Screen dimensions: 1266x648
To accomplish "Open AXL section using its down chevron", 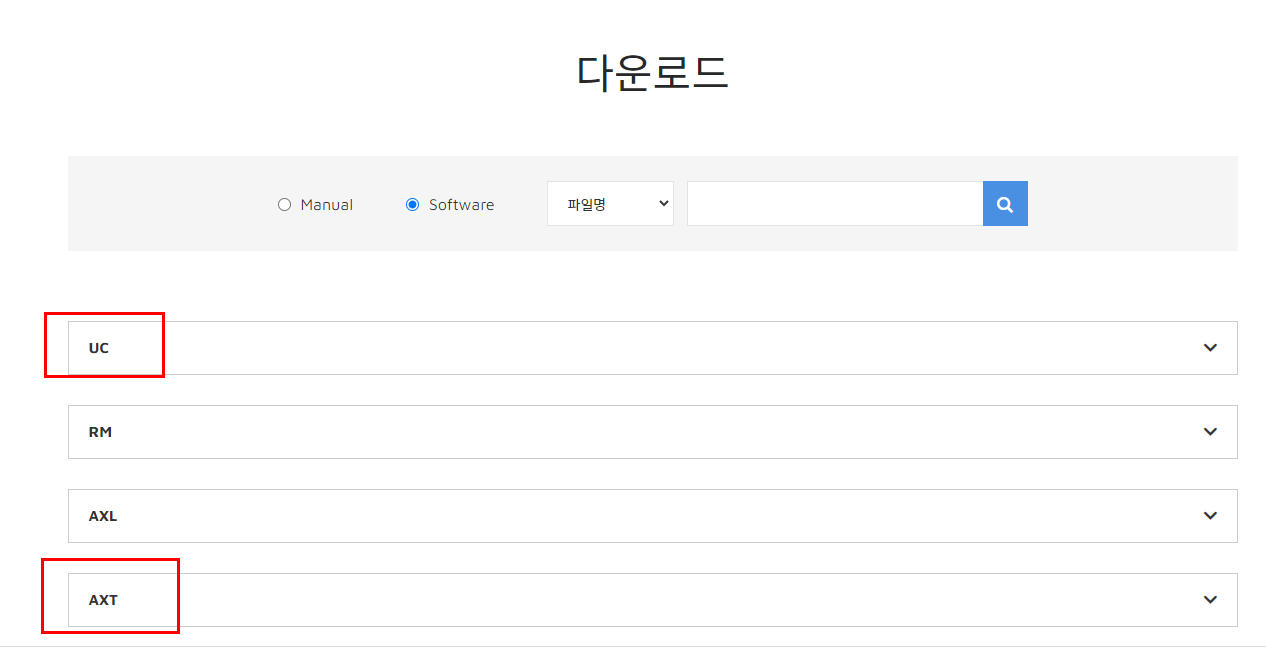I will click(x=1210, y=516).
